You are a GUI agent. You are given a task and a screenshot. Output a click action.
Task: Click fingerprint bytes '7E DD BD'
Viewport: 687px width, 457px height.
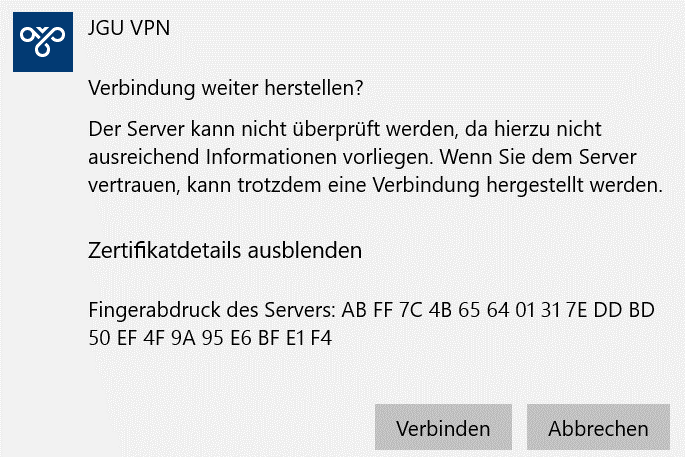(610, 310)
